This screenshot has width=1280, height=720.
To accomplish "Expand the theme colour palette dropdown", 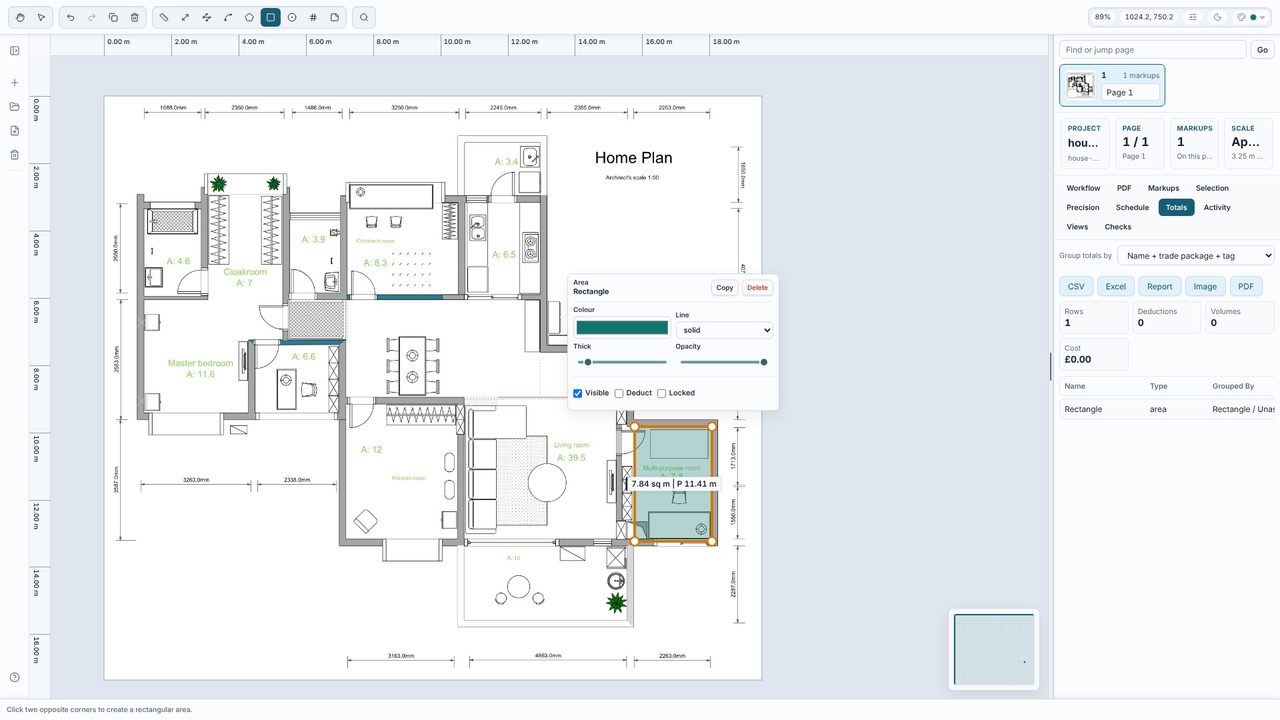I will [1250, 17].
